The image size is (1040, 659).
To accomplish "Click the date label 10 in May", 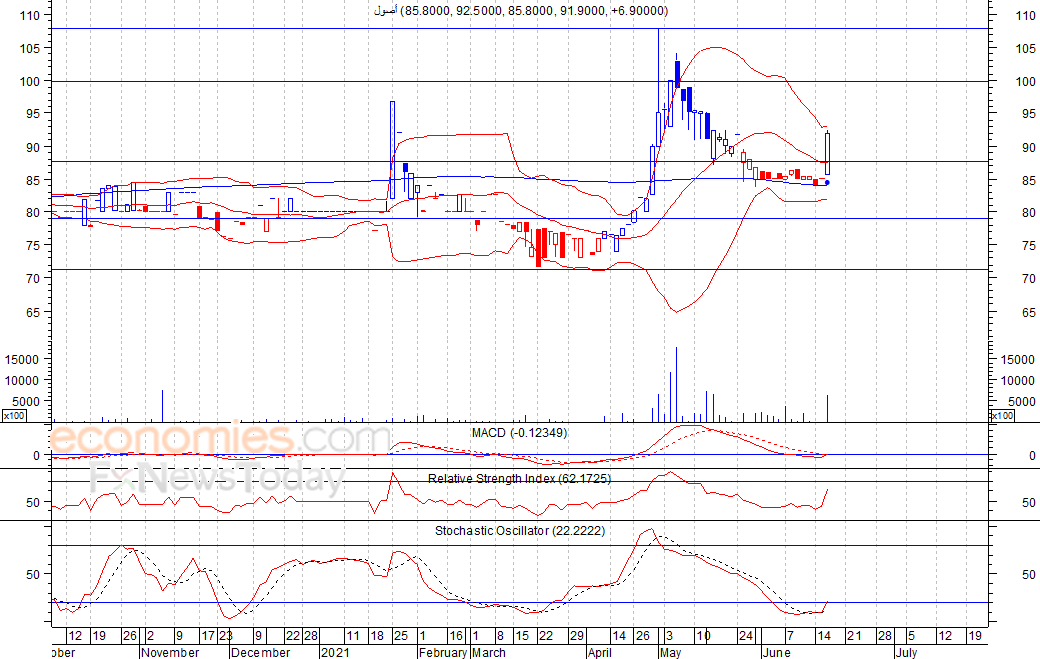I will pos(704,636).
